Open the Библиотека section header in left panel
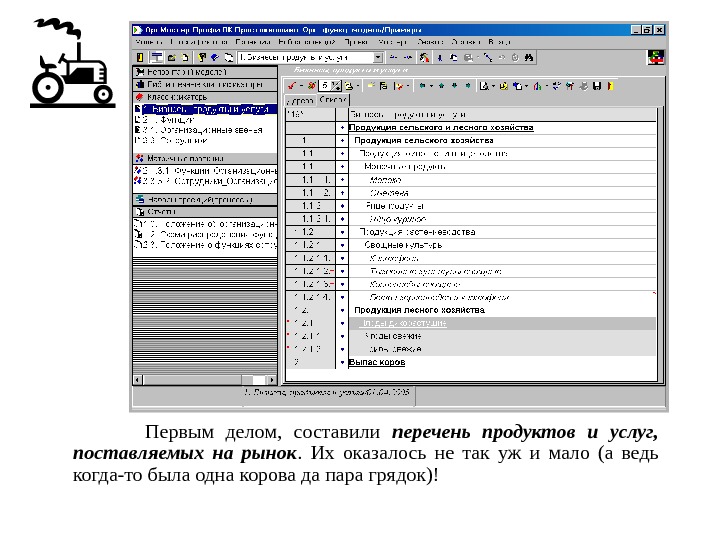The width and height of the screenshot is (720, 540). [205, 84]
